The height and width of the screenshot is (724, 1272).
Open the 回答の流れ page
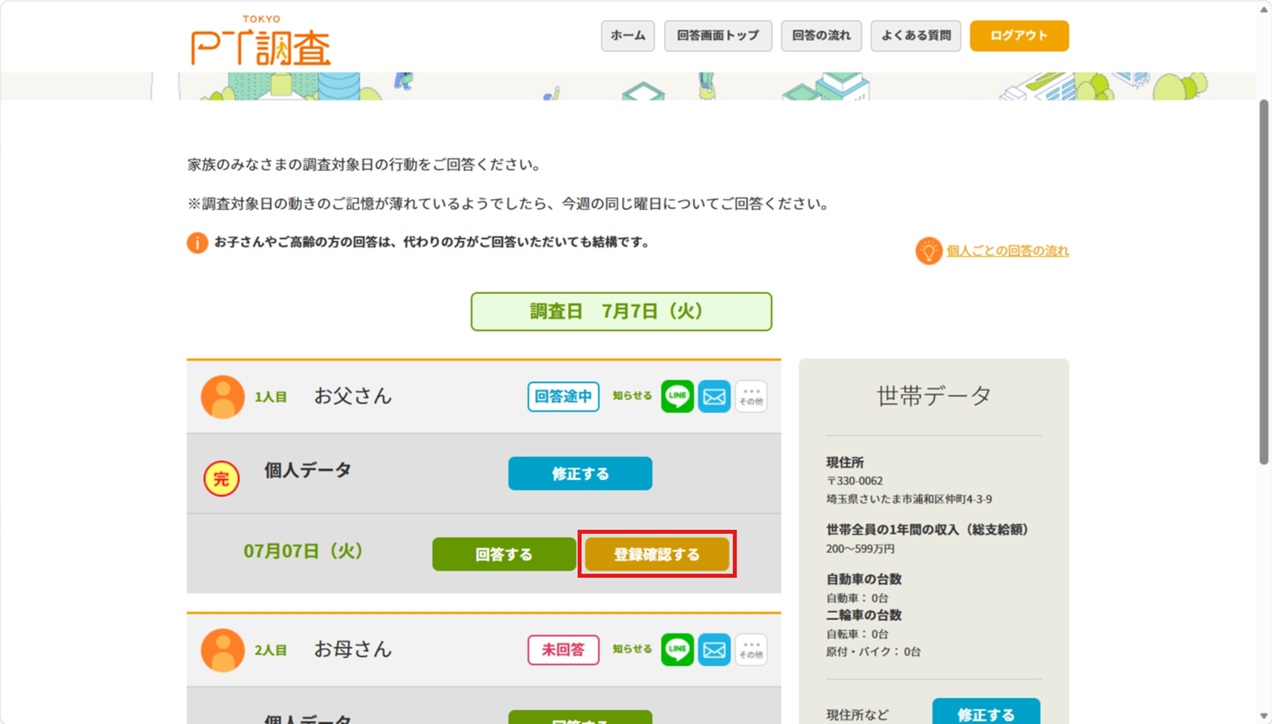coord(821,36)
